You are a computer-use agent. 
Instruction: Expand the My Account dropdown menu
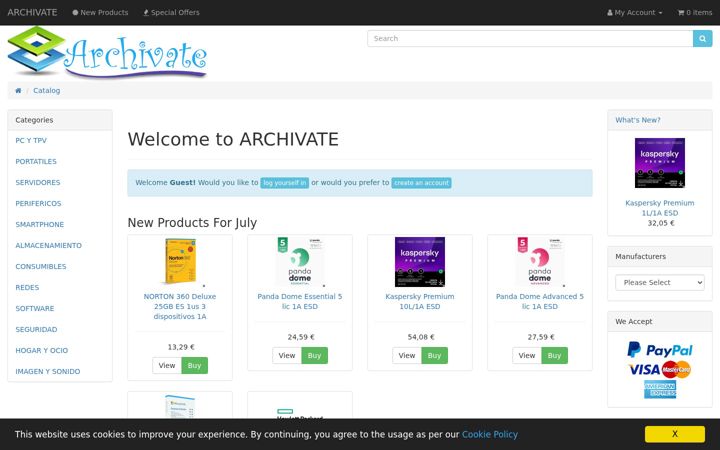(x=635, y=12)
